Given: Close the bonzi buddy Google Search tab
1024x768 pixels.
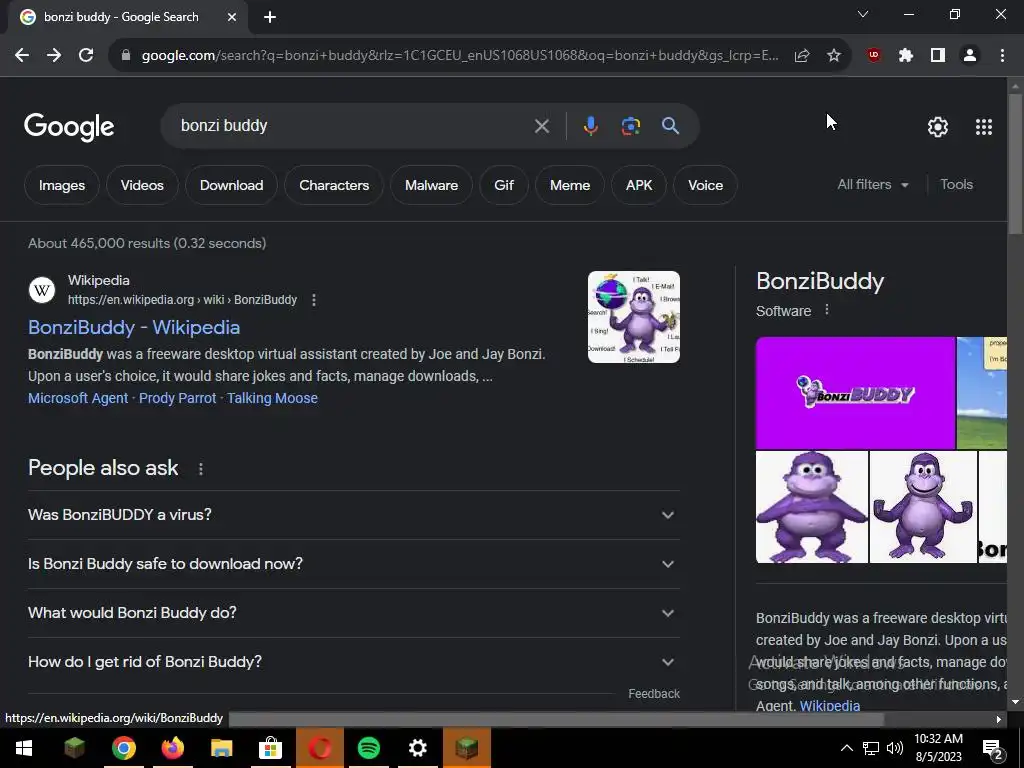Looking at the screenshot, I should pos(232,17).
